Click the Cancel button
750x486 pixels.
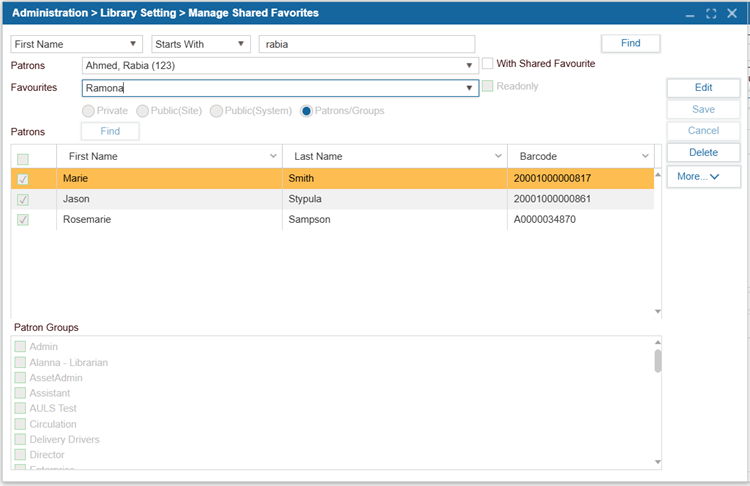[x=703, y=131]
